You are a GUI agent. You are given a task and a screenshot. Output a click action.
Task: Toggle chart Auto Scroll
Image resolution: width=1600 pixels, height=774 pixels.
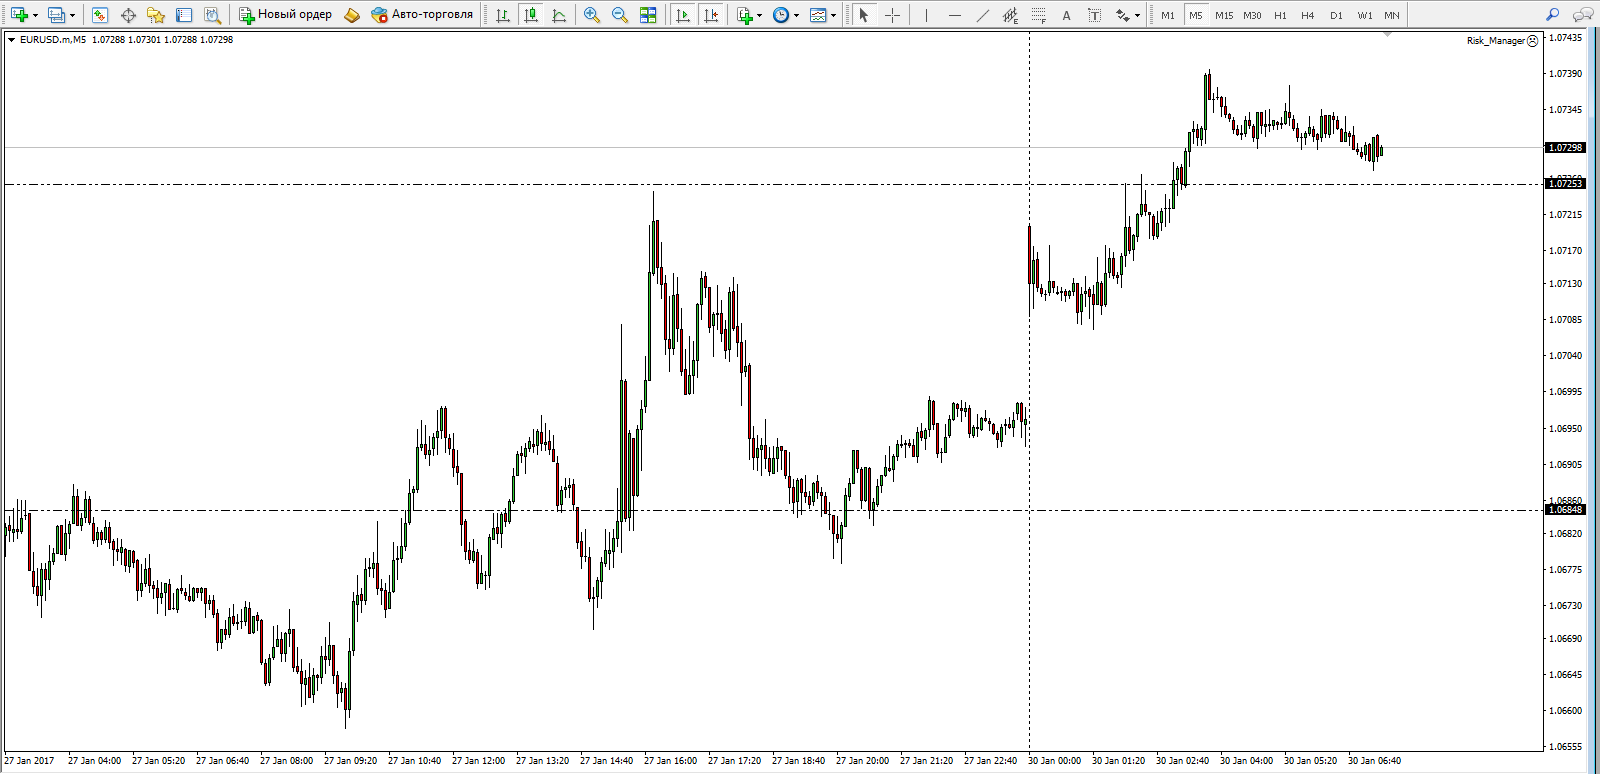click(683, 15)
